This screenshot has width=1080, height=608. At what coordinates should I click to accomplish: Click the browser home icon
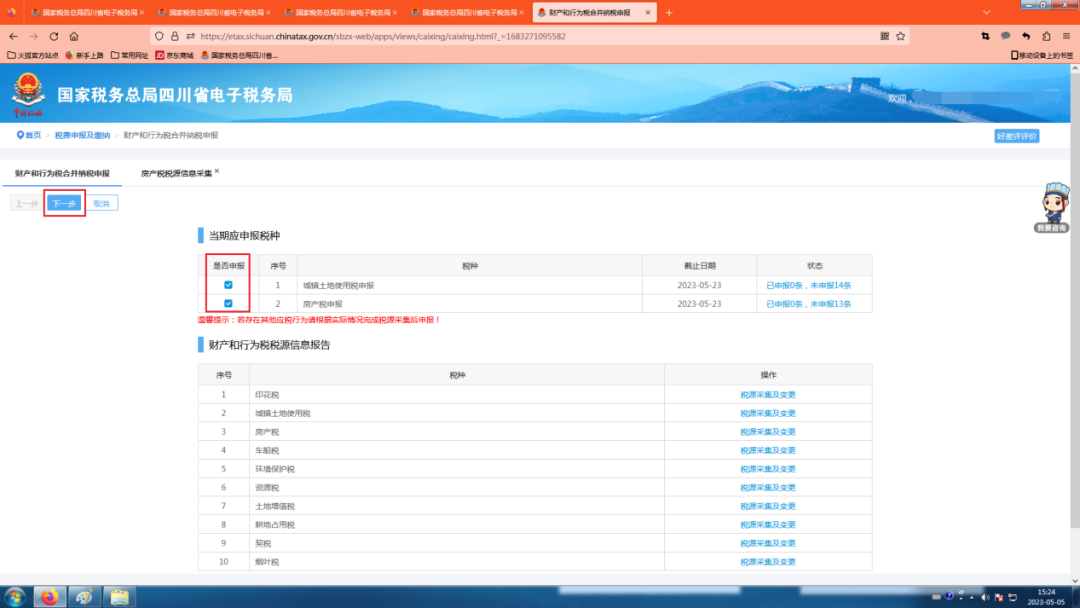74,36
